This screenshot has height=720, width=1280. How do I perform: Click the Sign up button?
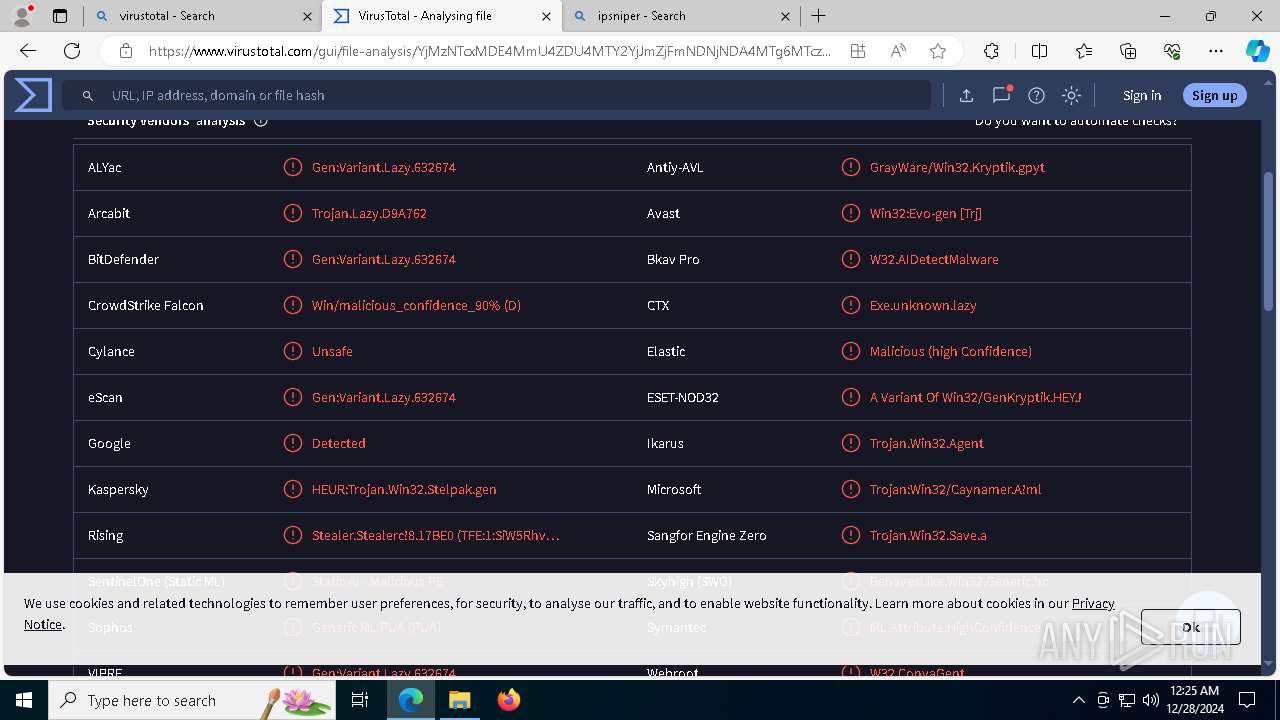tap(1215, 95)
